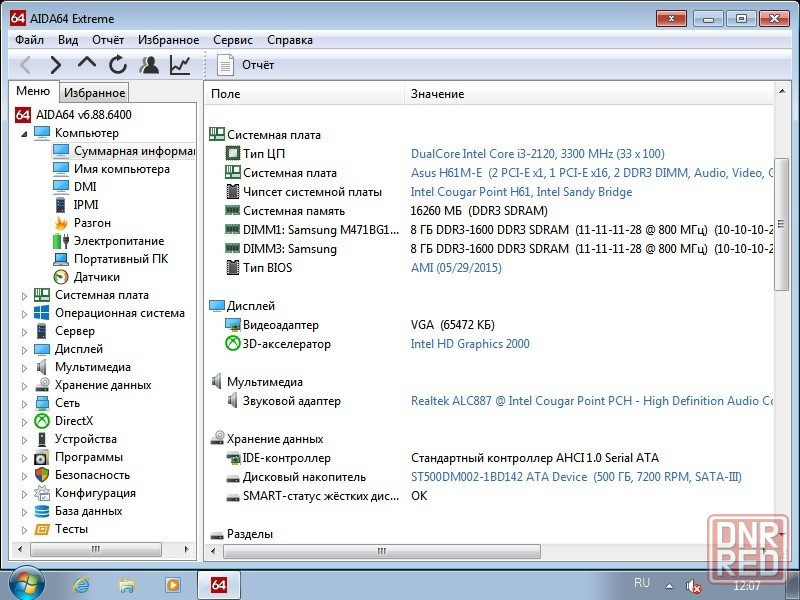Screen dimensions: 800x600
Task: Click the Отчёт report button in the toolbar
Action: pos(246,65)
